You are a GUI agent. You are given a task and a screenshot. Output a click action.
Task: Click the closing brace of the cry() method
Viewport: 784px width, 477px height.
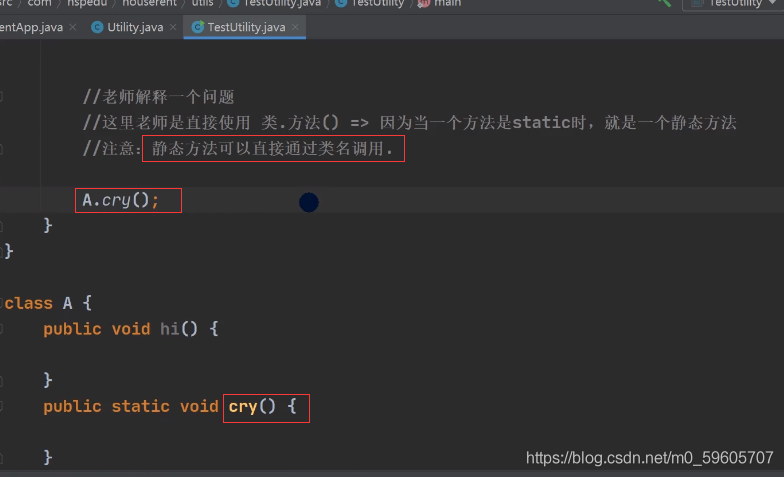48,458
